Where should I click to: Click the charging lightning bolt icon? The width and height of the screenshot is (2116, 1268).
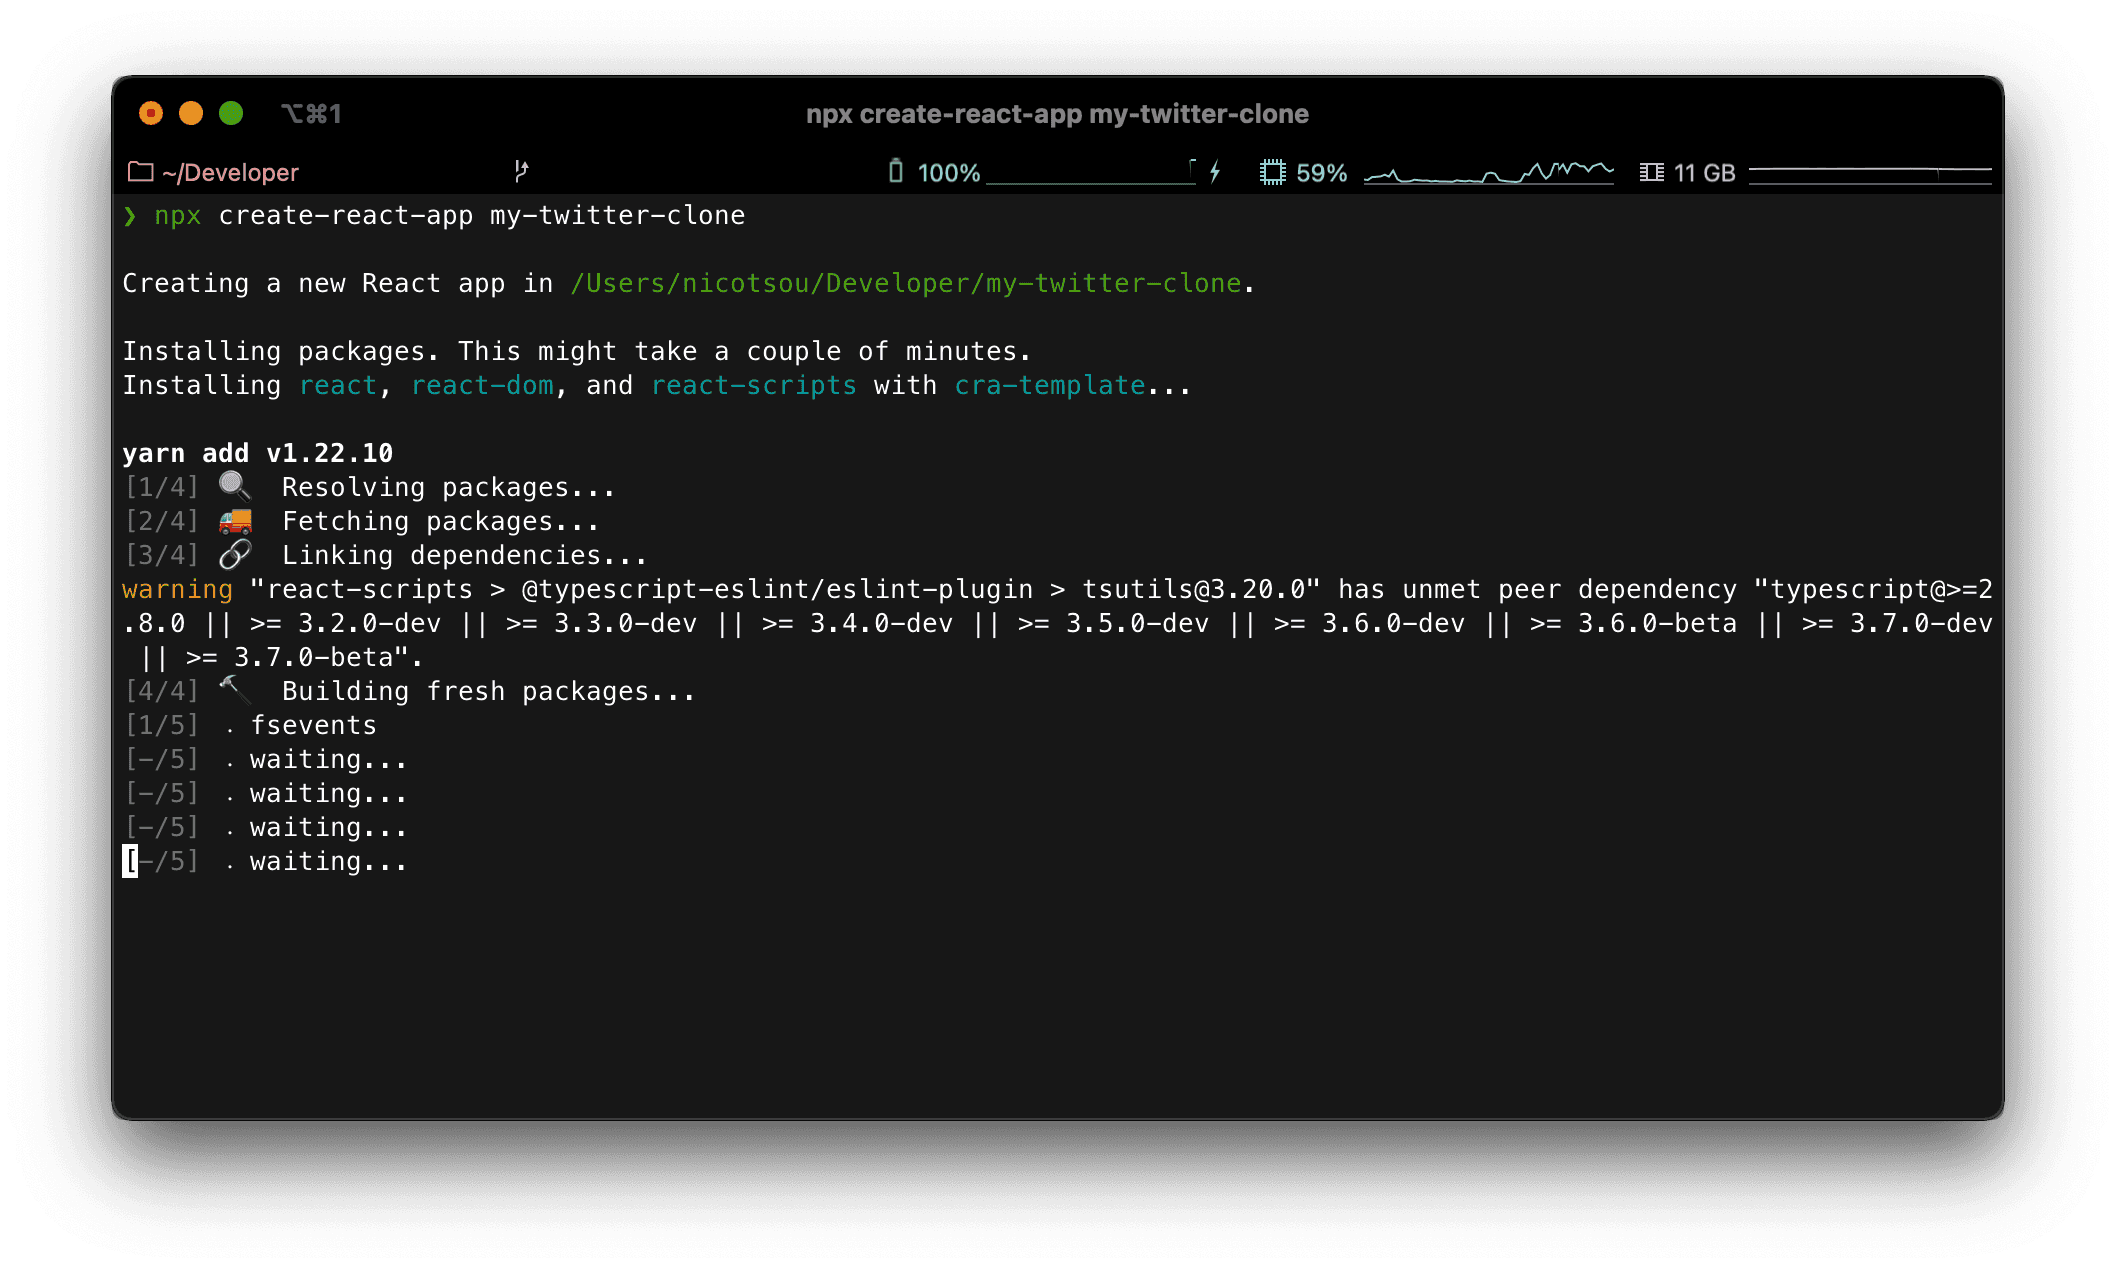click(x=1215, y=172)
